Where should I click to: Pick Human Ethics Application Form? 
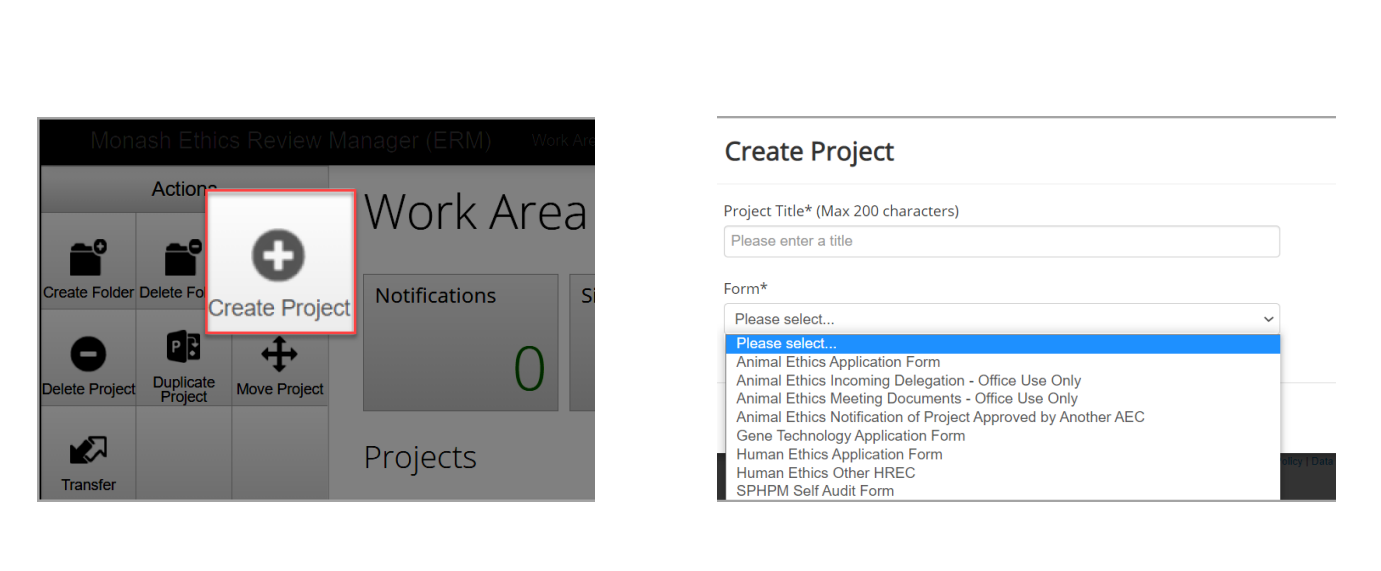[839, 454]
